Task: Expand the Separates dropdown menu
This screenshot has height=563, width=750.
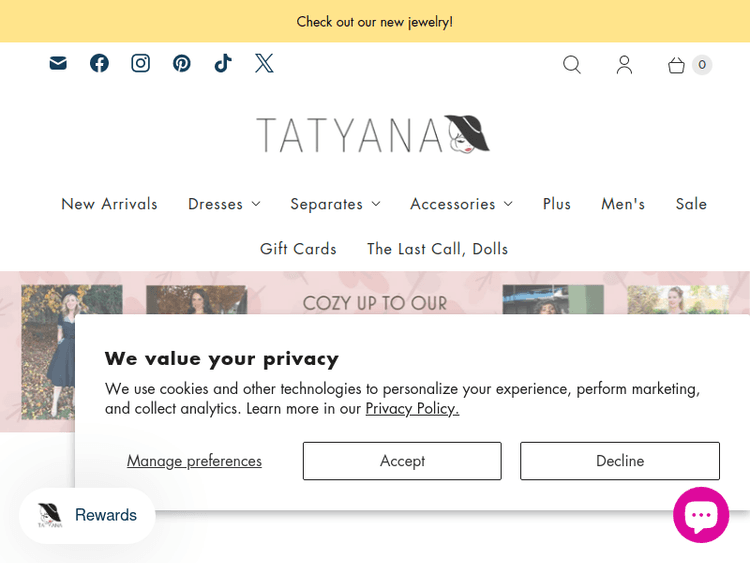Action: pos(335,204)
